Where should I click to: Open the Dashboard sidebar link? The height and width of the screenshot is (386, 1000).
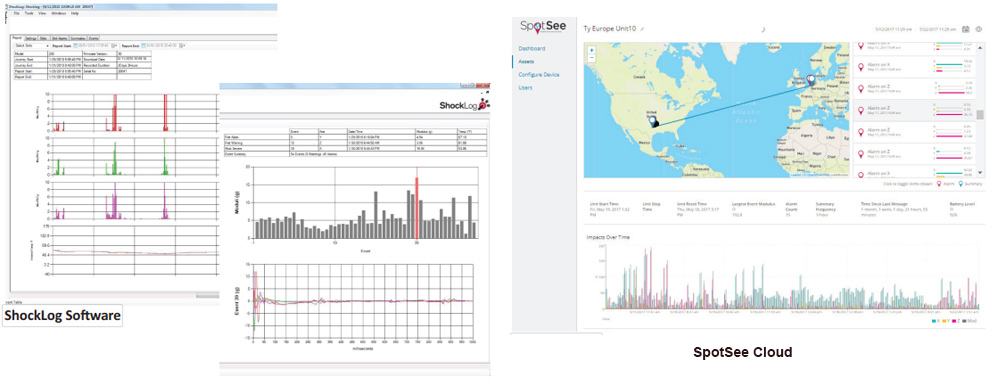pyautogui.click(x=531, y=48)
